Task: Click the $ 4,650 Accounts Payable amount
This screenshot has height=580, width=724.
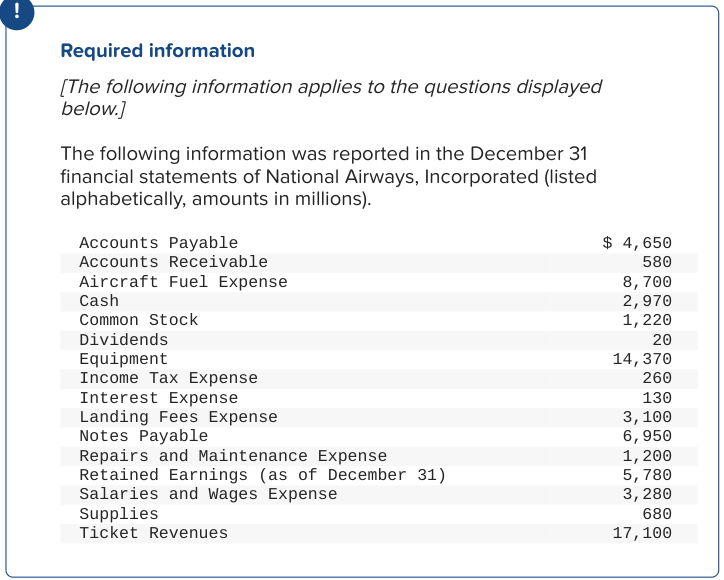Action: (637, 243)
